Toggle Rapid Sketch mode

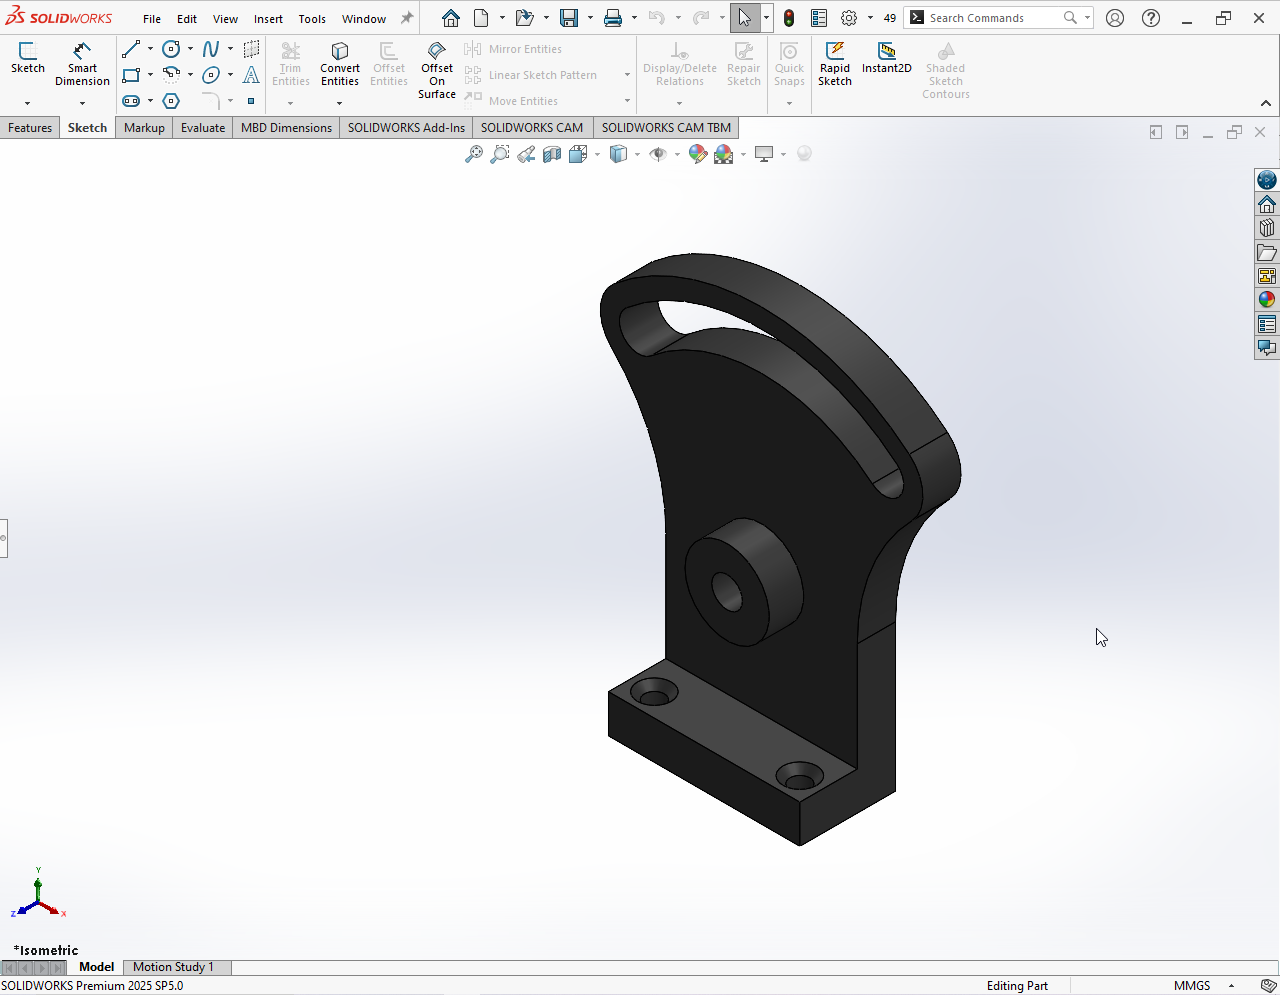[835, 63]
